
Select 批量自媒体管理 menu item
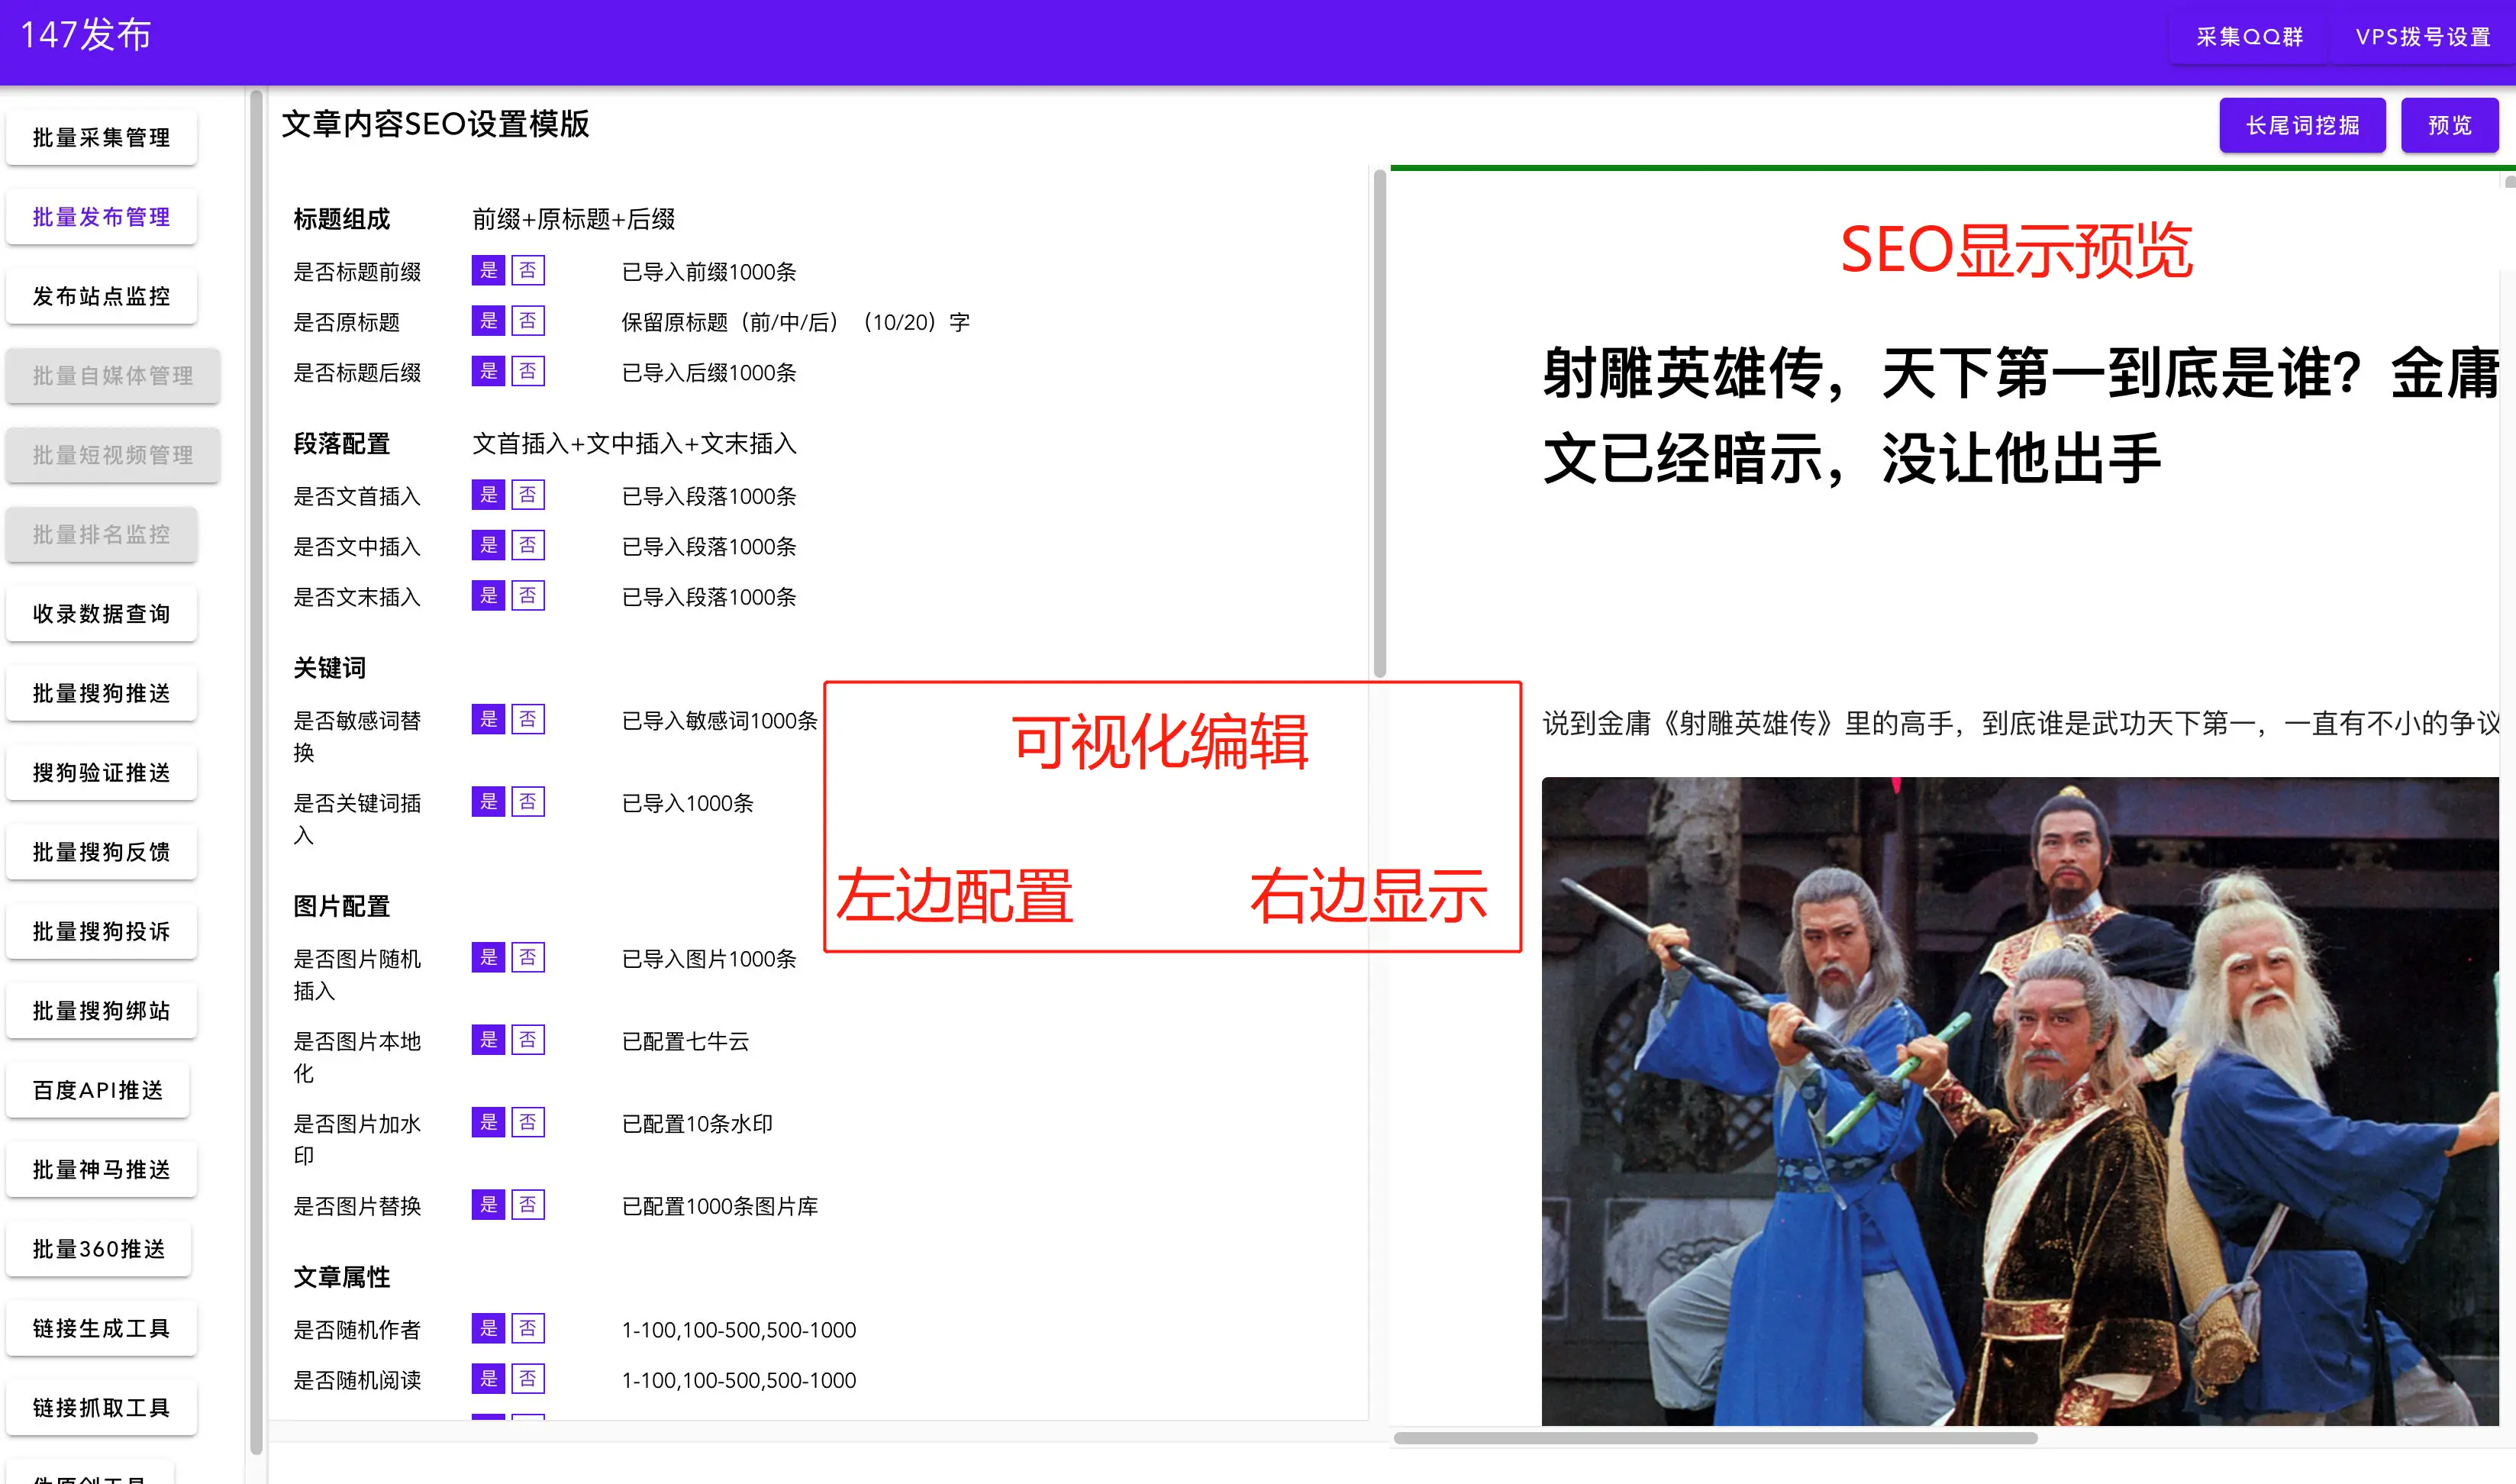point(113,375)
